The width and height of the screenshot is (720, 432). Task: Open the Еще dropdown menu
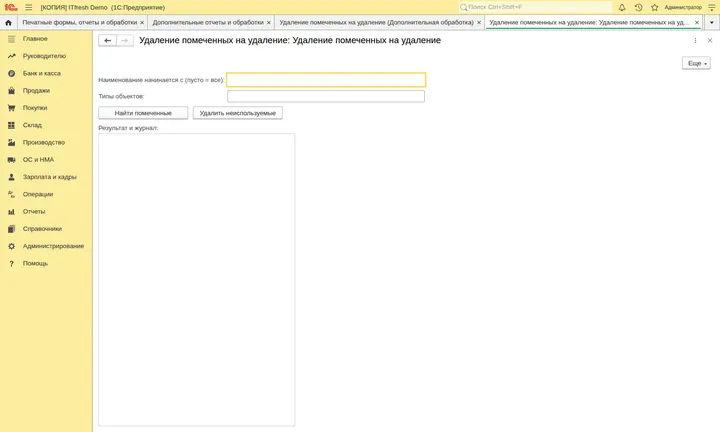[696, 63]
